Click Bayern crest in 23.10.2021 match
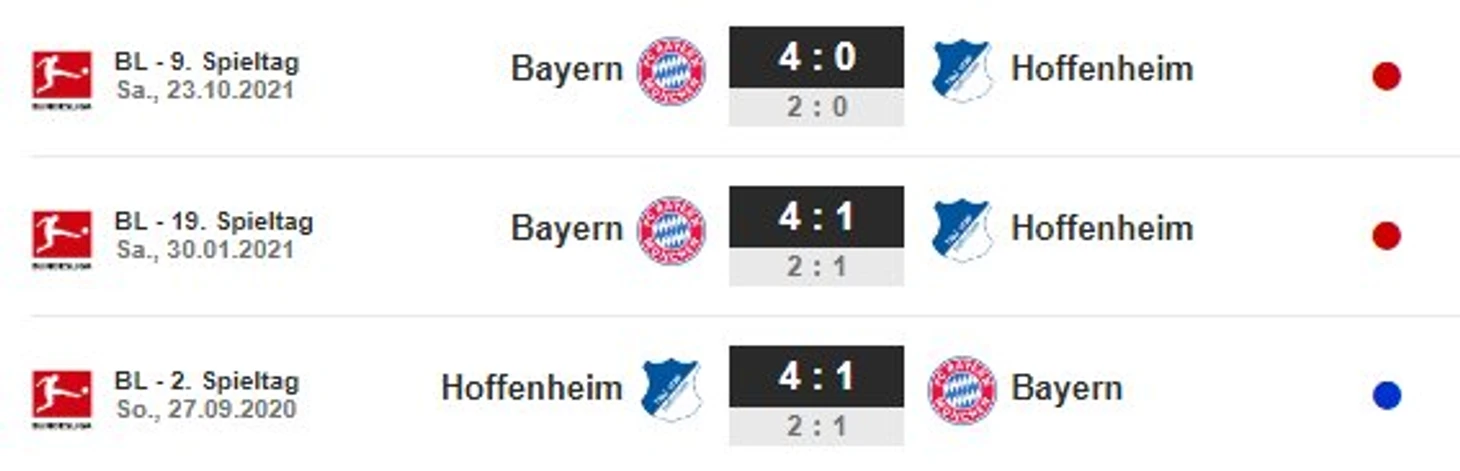The width and height of the screenshot is (1460, 471). coord(671,71)
